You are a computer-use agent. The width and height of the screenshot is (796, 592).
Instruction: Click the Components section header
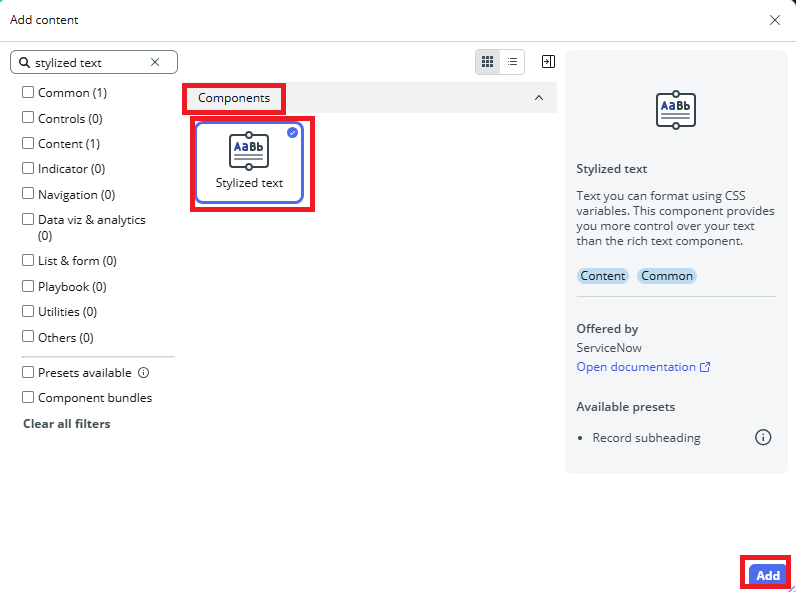(x=234, y=98)
